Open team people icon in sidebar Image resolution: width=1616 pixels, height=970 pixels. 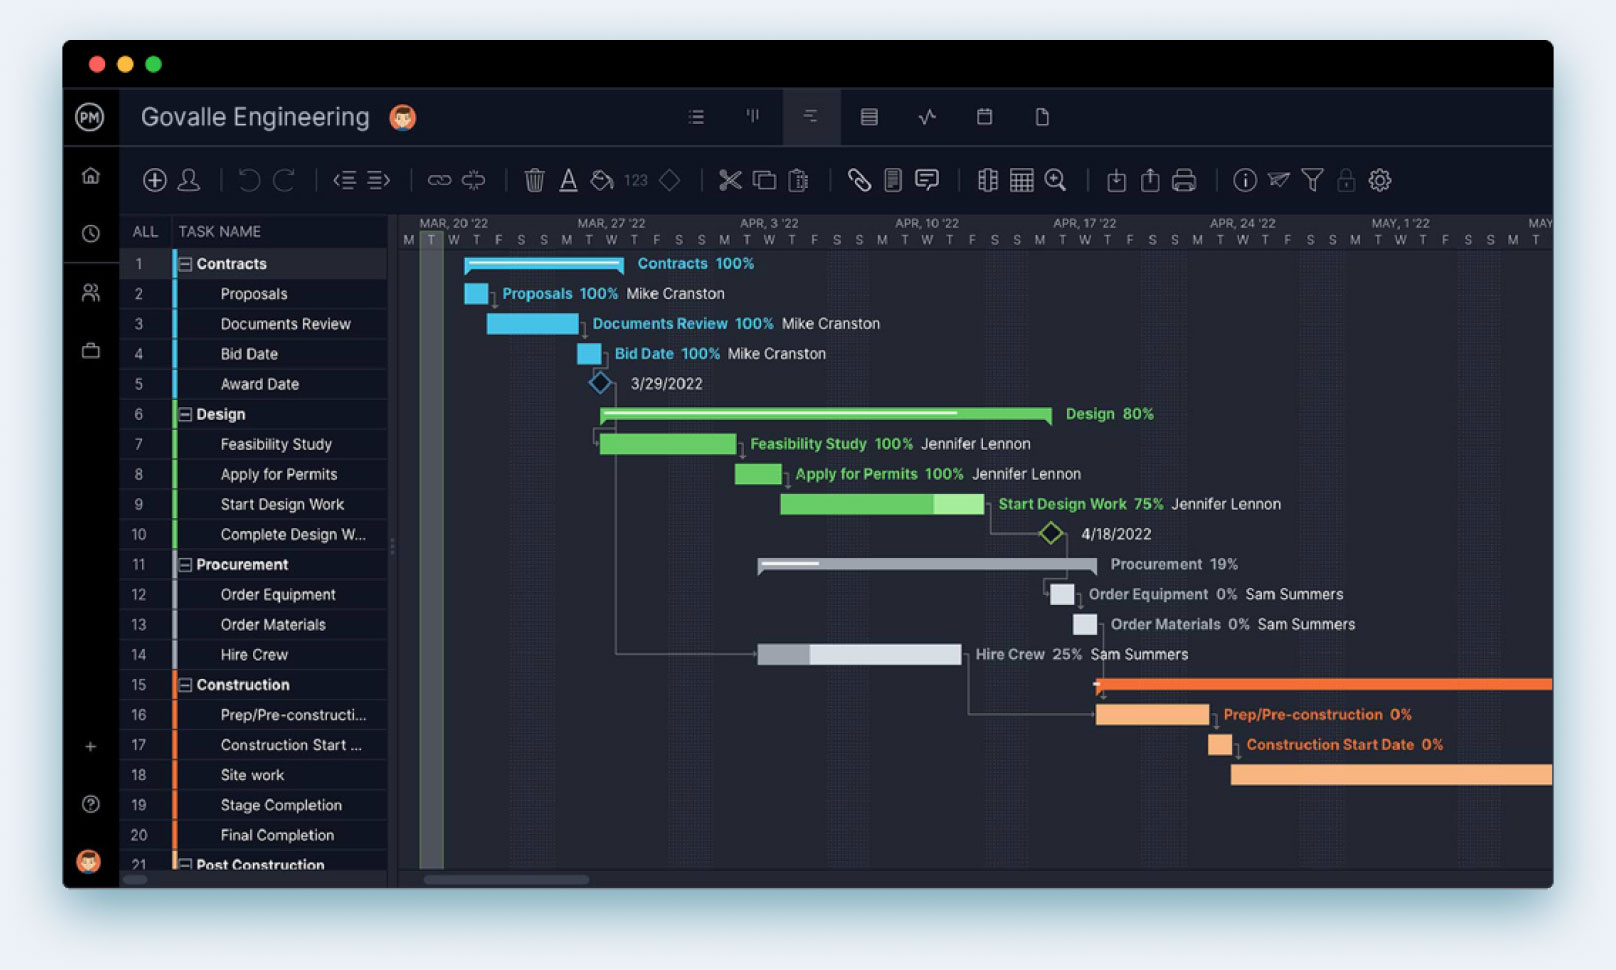click(90, 292)
